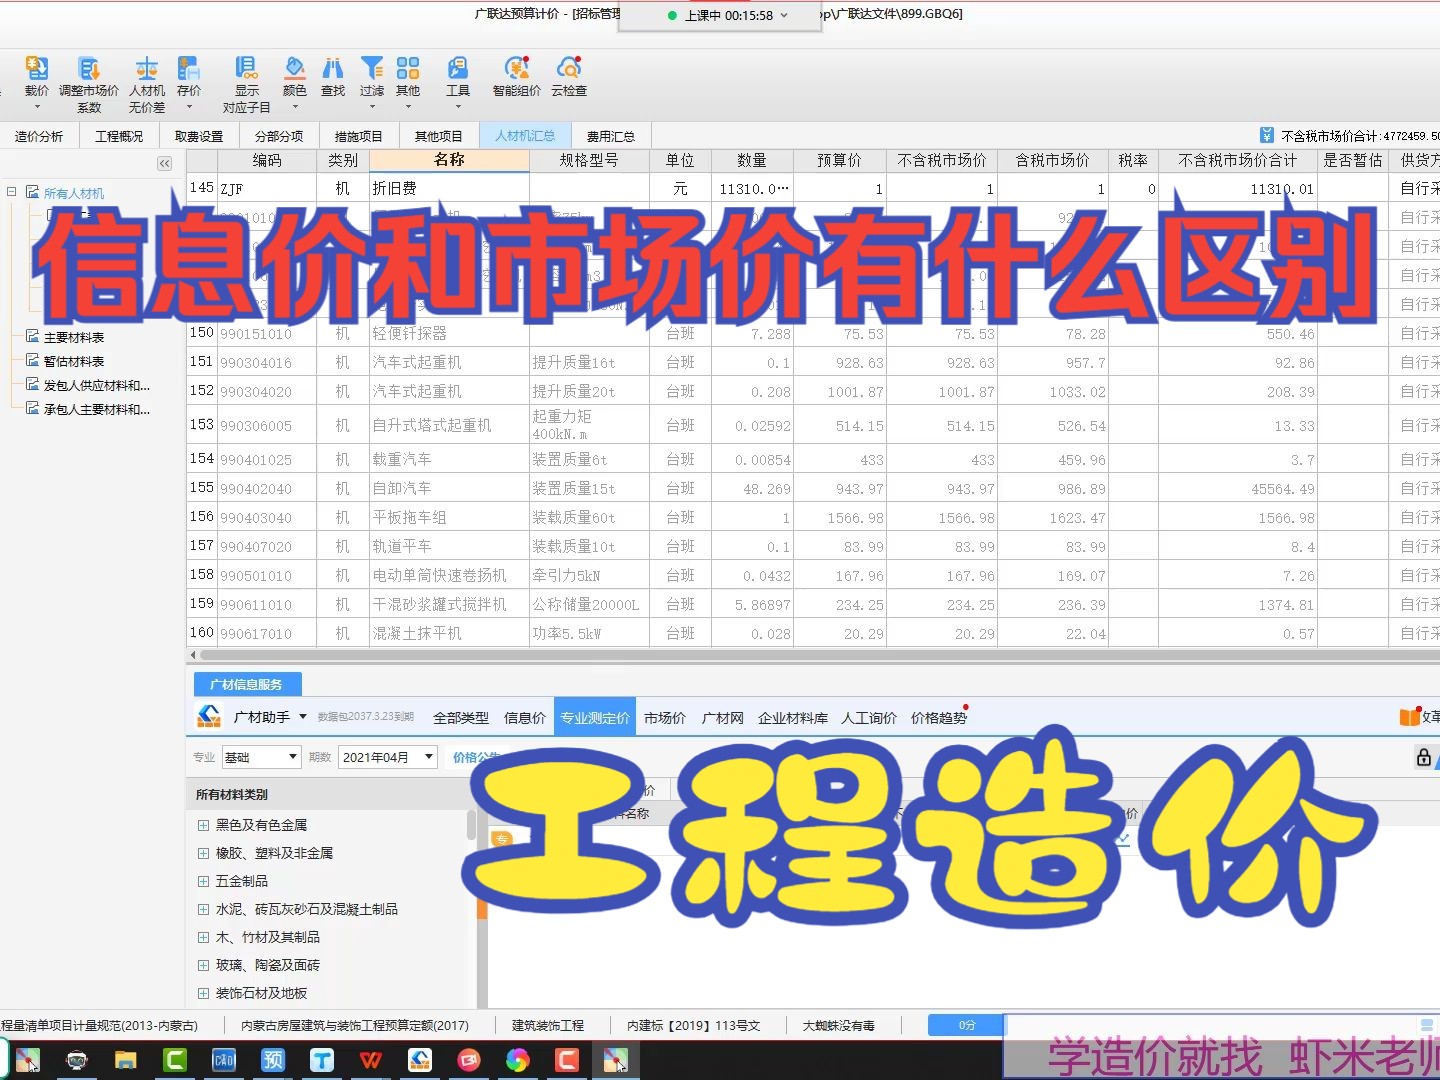The width and height of the screenshot is (1440, 1080).
Task: Open the 预 budget app taskbar icon
Action: coord(273,1060)
